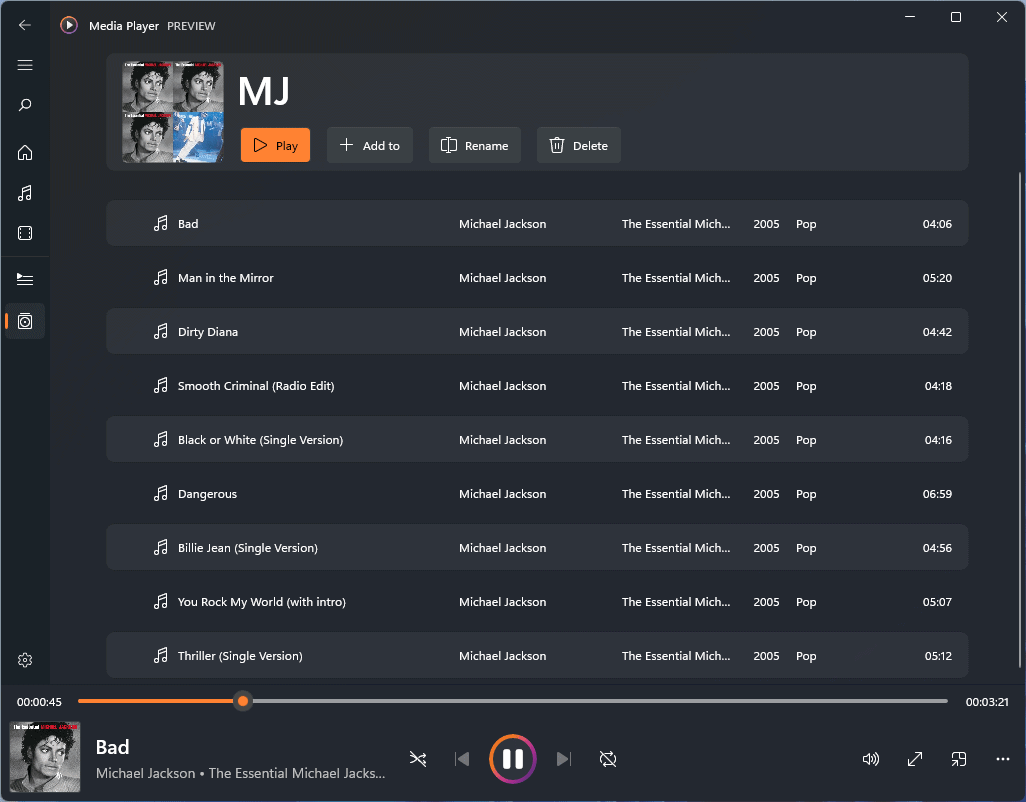Open Michael Jackson artist link in Bad row
Screen dimensions: 1026x802
tap(503, 224)
